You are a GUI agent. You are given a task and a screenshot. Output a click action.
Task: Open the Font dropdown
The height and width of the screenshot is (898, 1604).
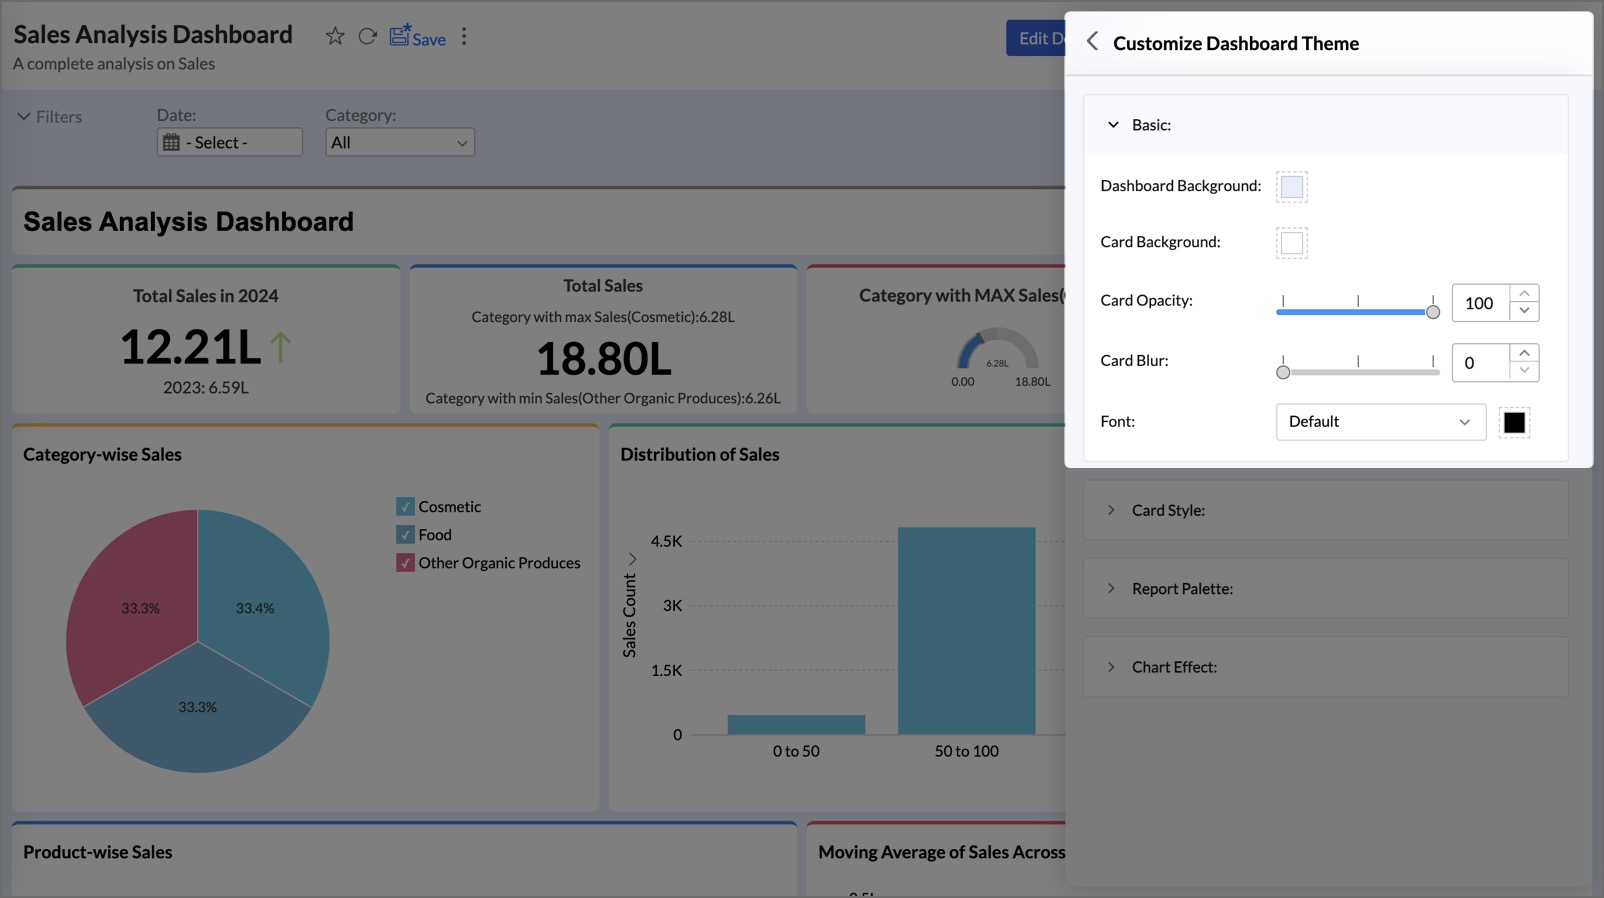(x=1380, y=422)
